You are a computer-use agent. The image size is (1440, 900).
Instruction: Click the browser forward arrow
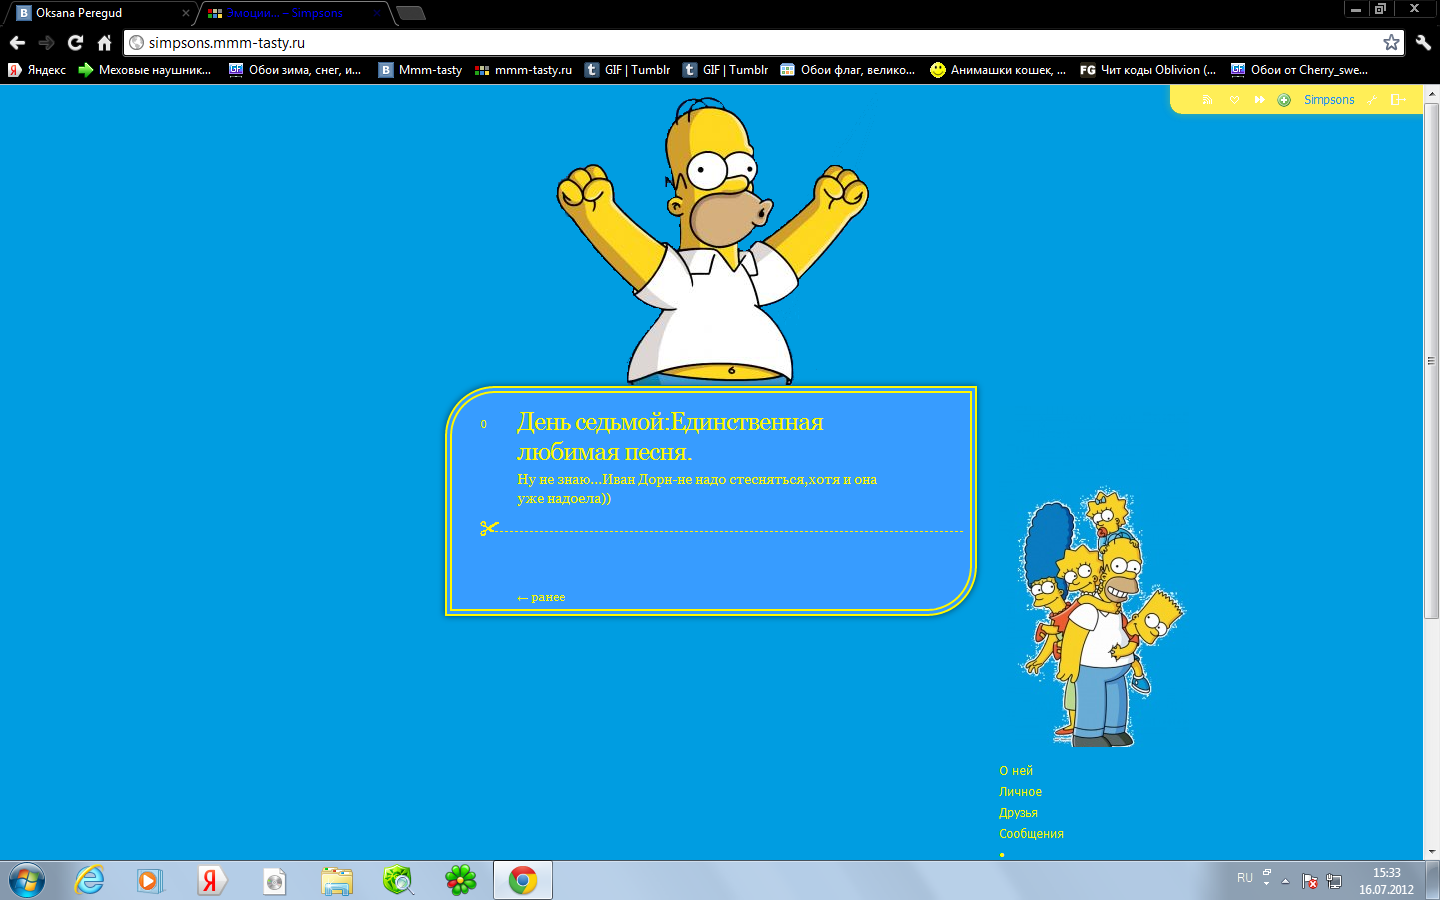[46, 42]
